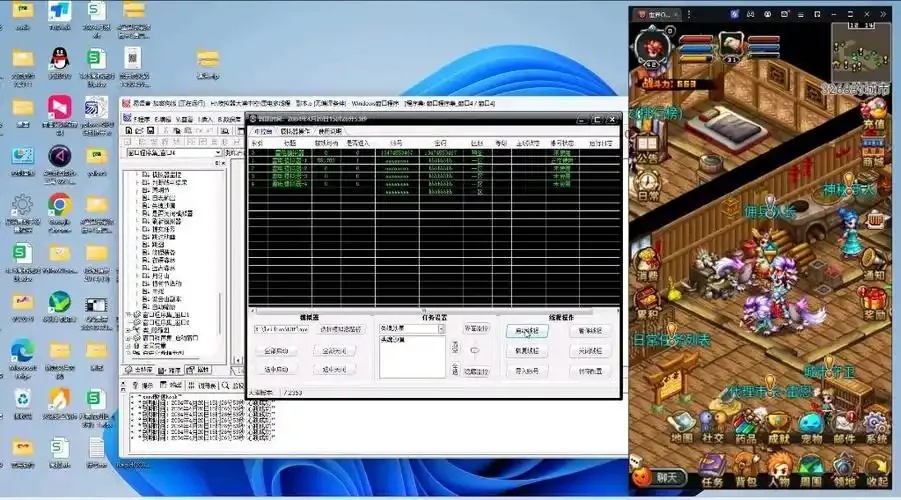The image size is (901, 500).
Task: Click the player avatar portrait in game
Action: pos(651,47)
